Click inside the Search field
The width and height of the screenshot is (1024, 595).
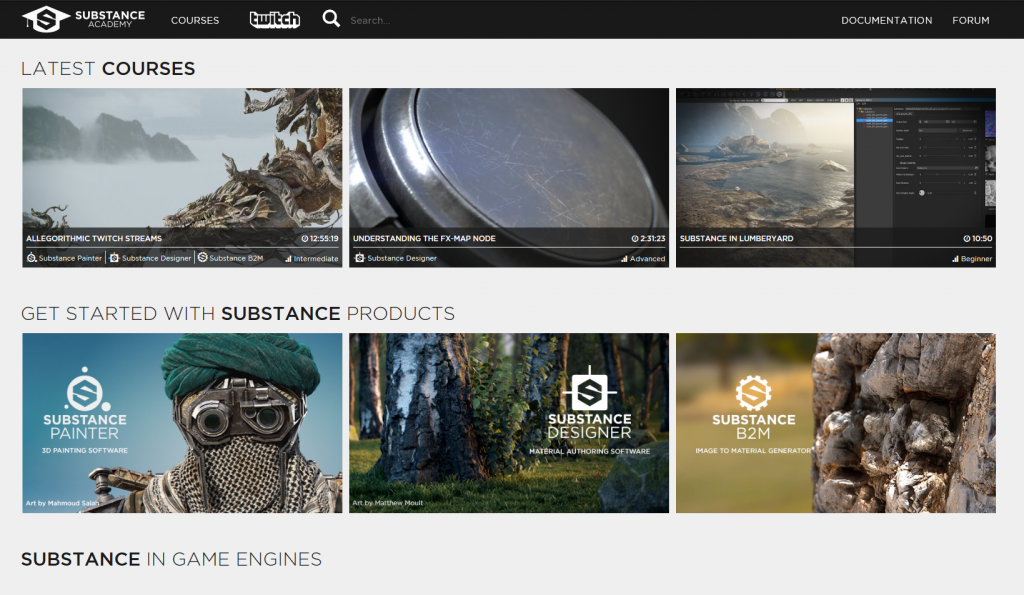(380, 18)
